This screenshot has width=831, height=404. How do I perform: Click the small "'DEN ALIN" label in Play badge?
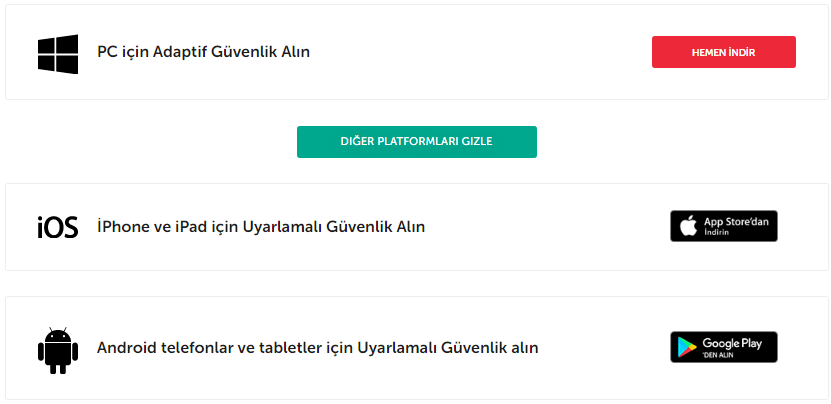[717, 355]
